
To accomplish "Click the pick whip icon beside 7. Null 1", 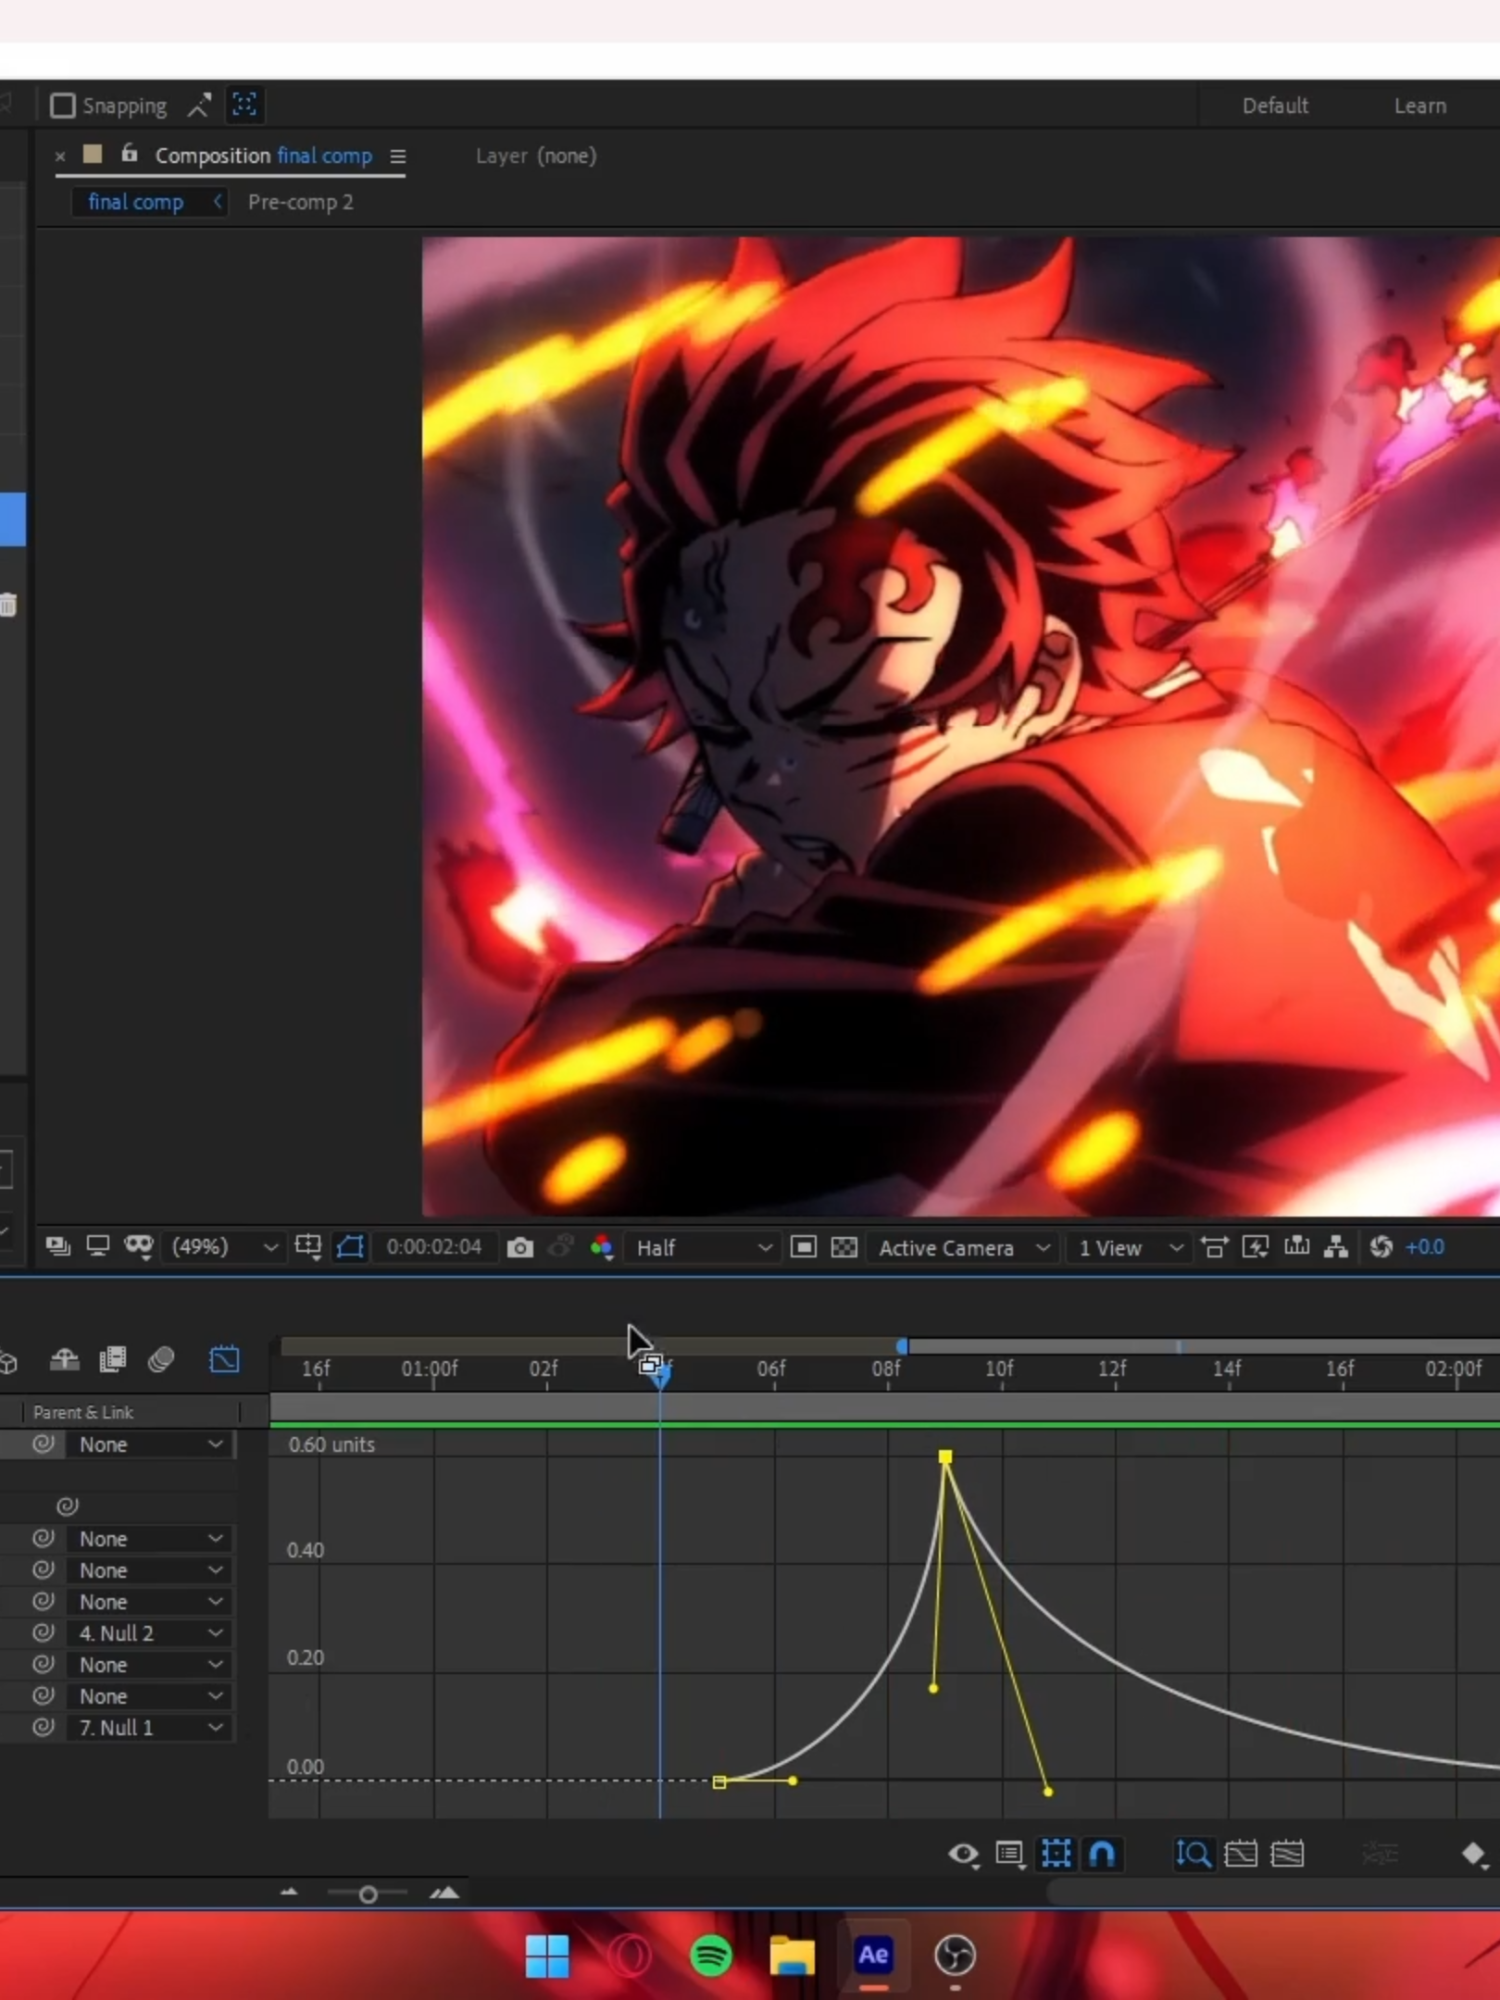I will coord(43,1726).
